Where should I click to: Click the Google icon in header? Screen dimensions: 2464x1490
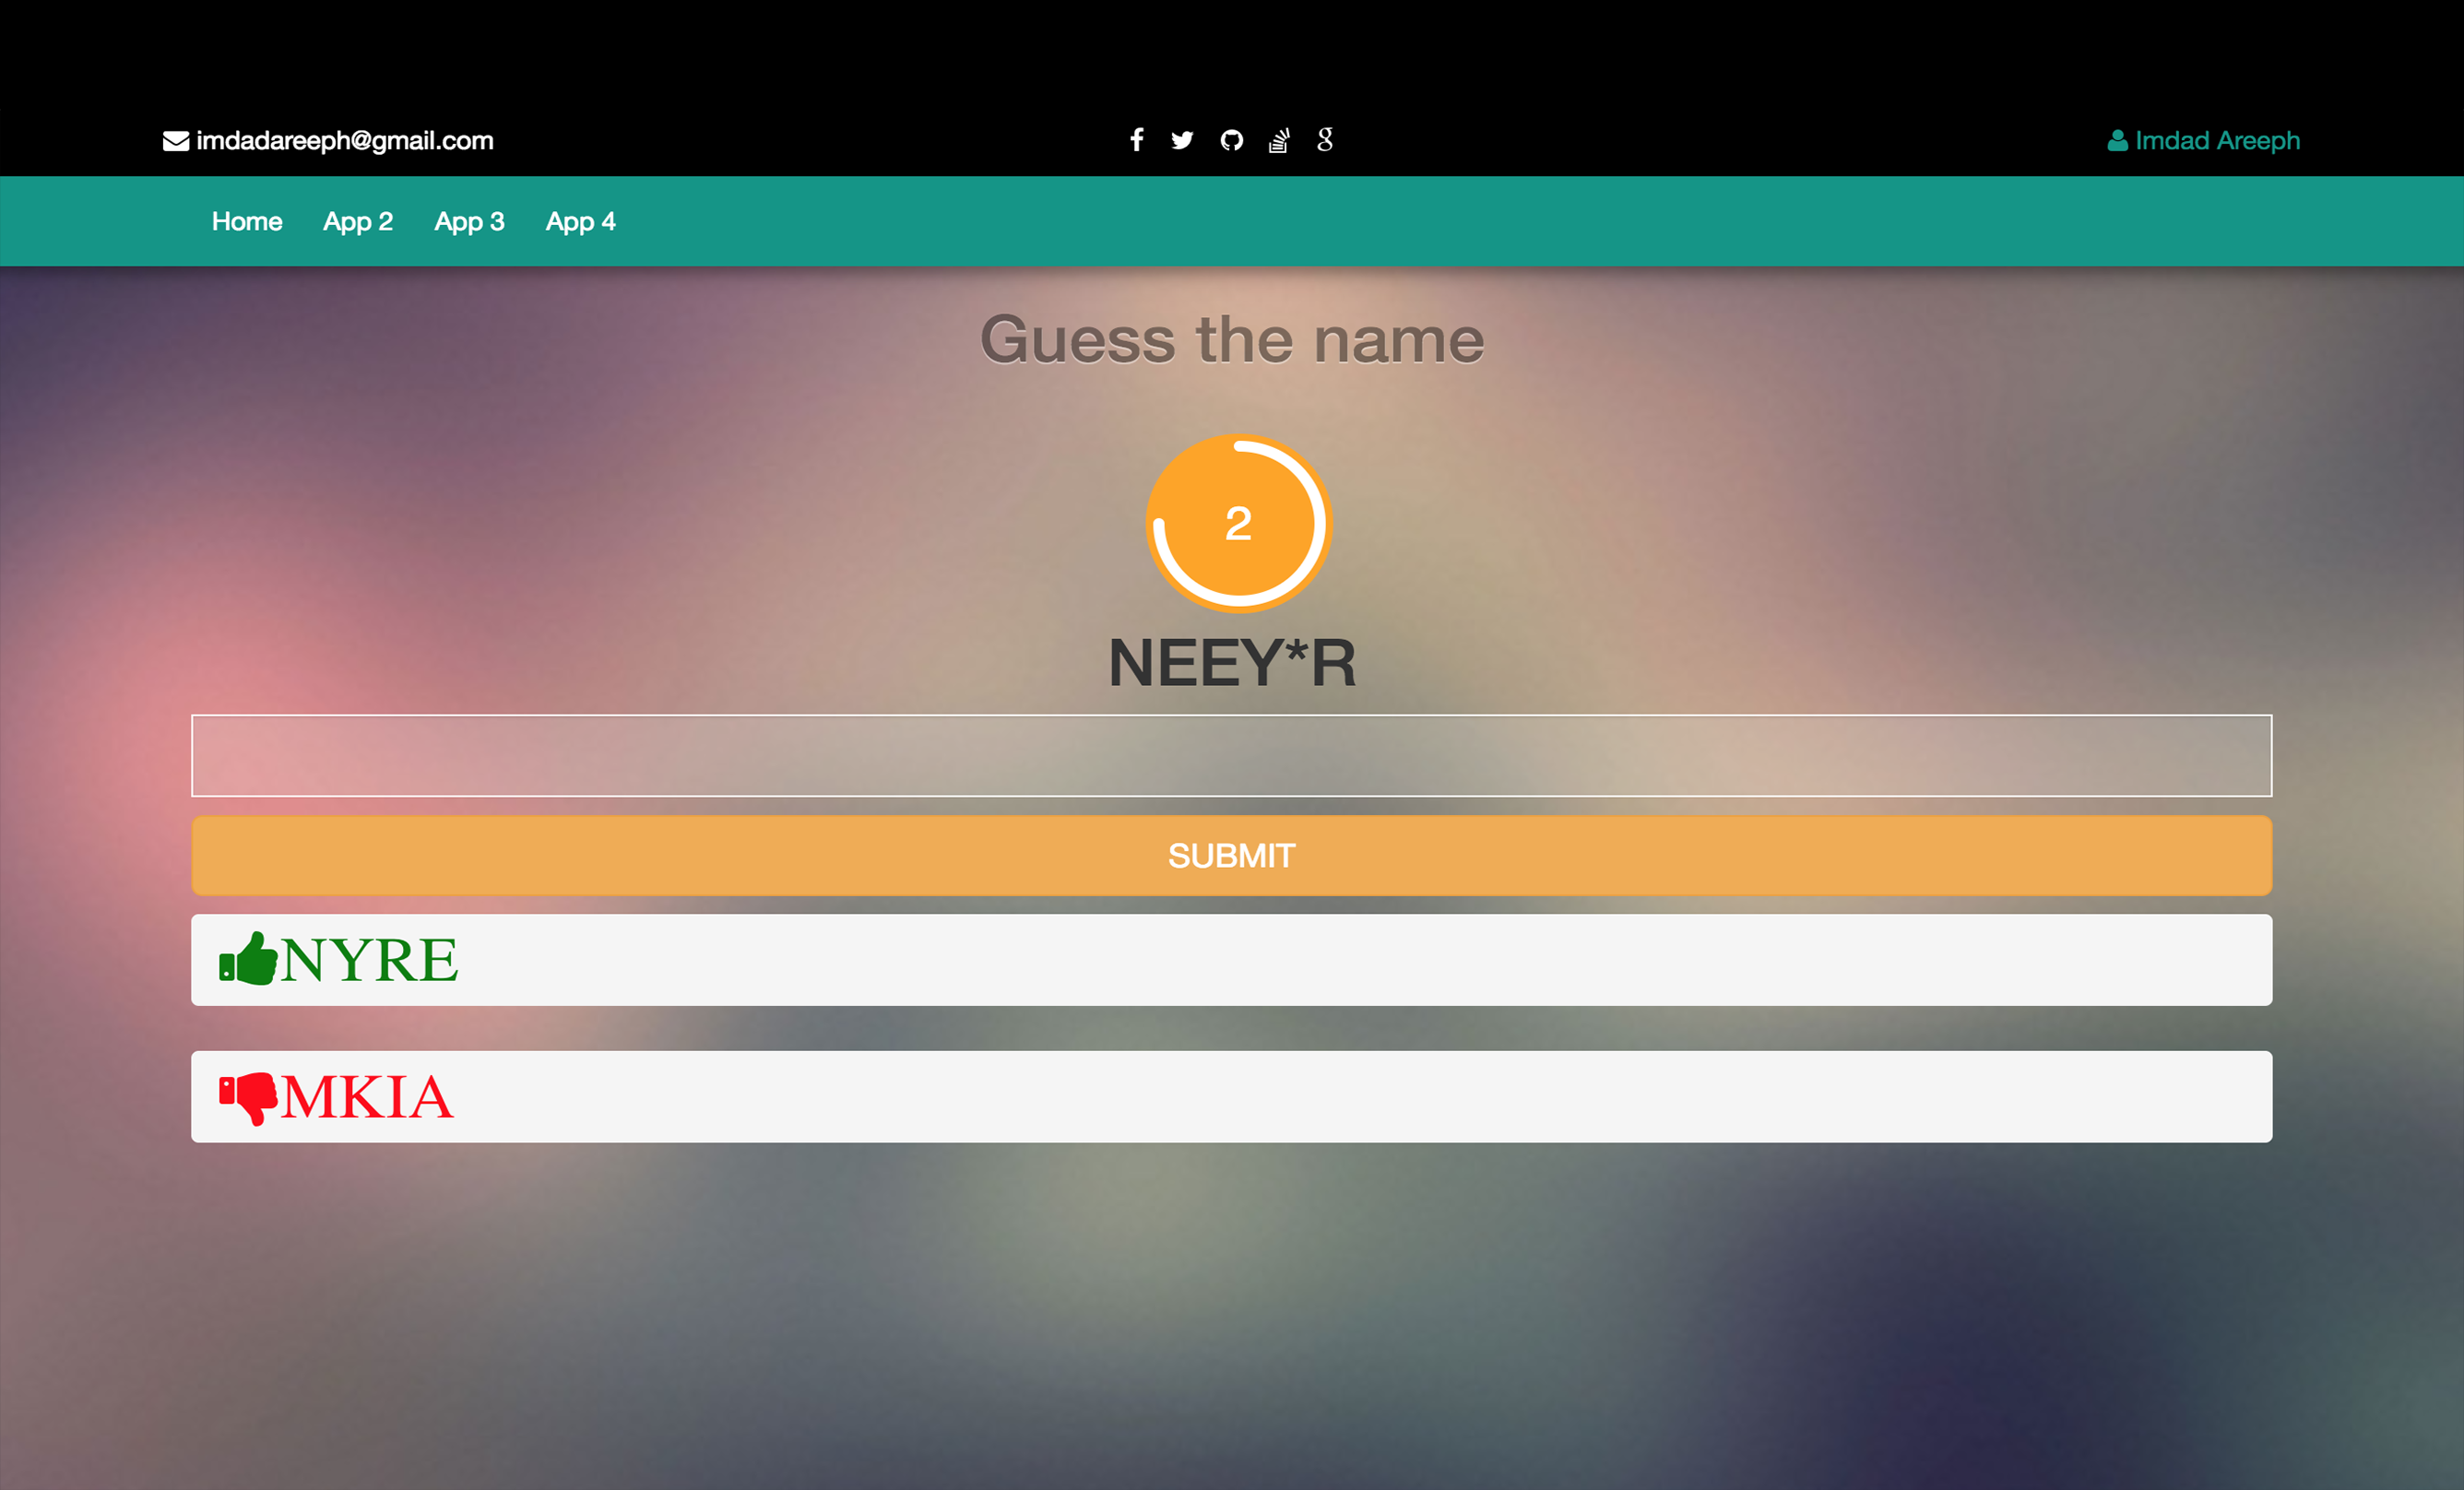coord(1325,140)
